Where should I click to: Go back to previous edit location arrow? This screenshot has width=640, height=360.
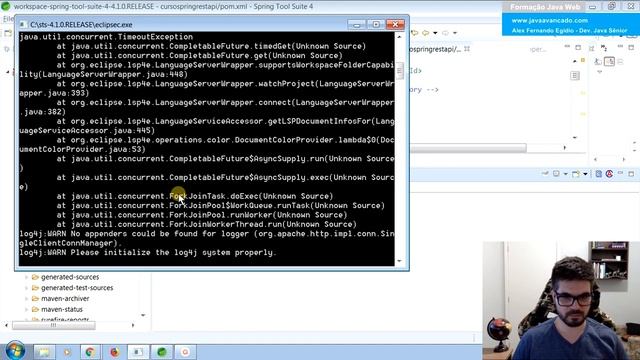tap(415, 33)
